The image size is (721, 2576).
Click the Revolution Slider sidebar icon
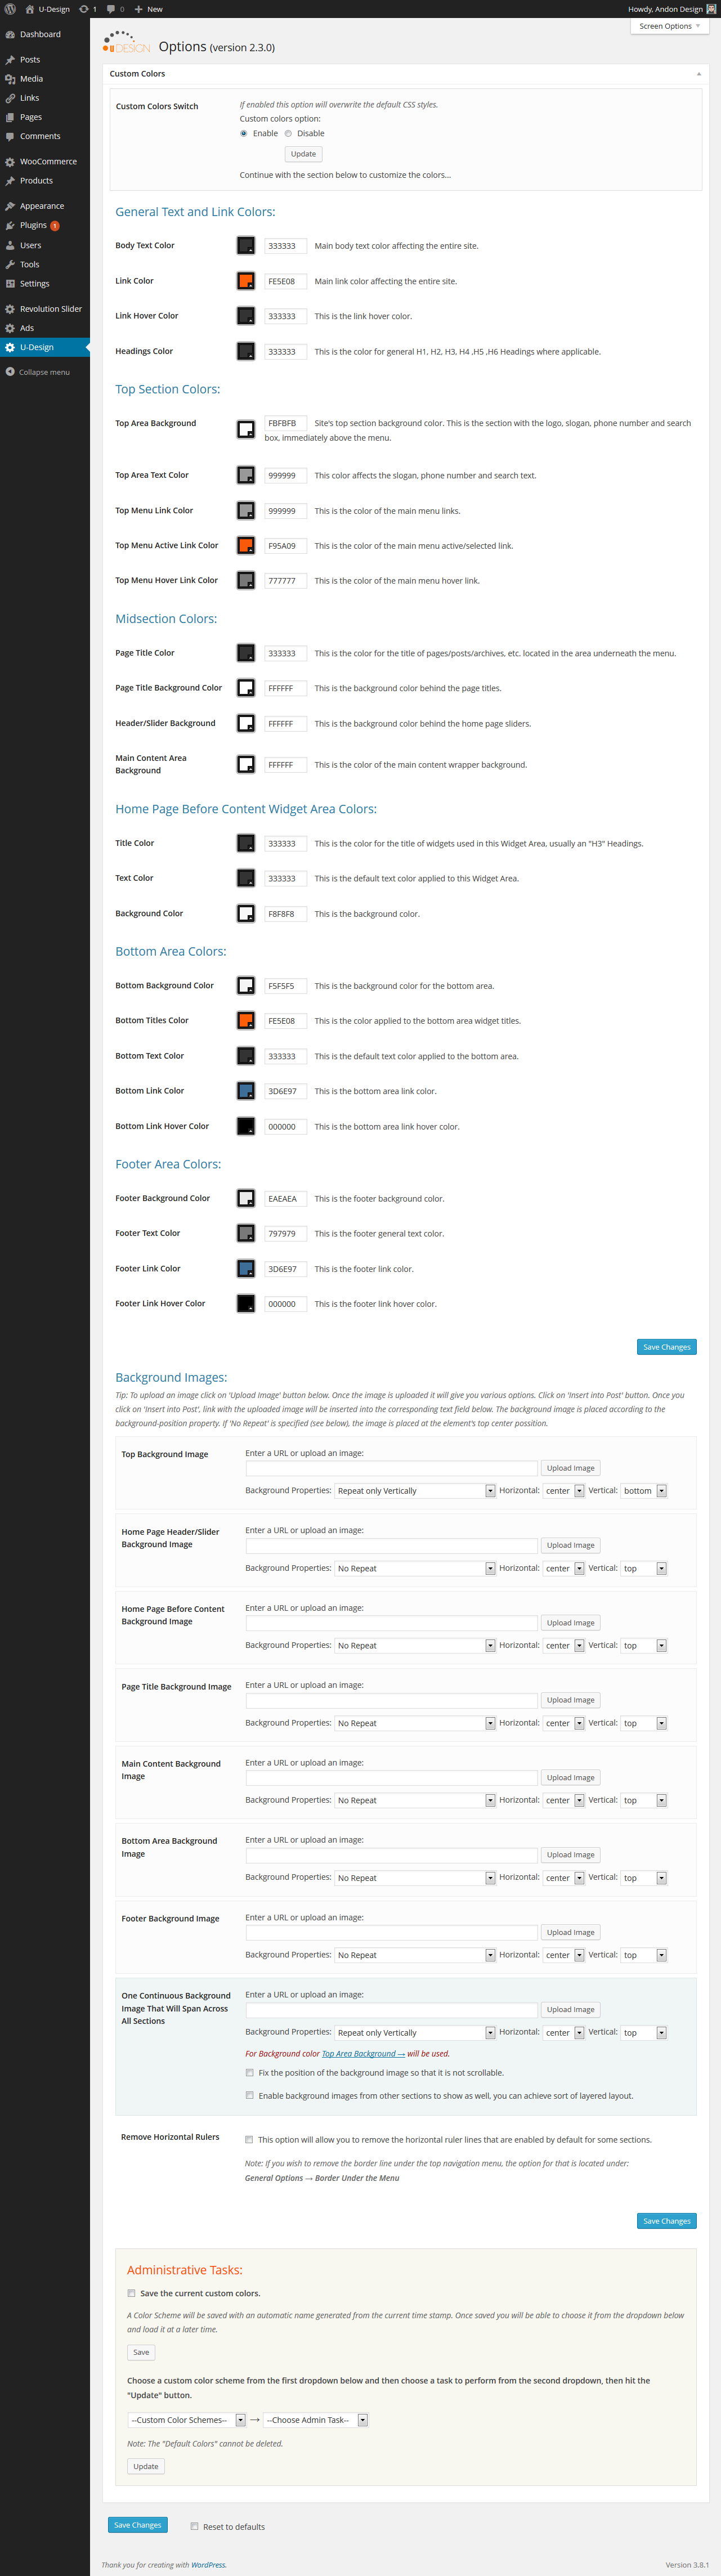(10, 309)
